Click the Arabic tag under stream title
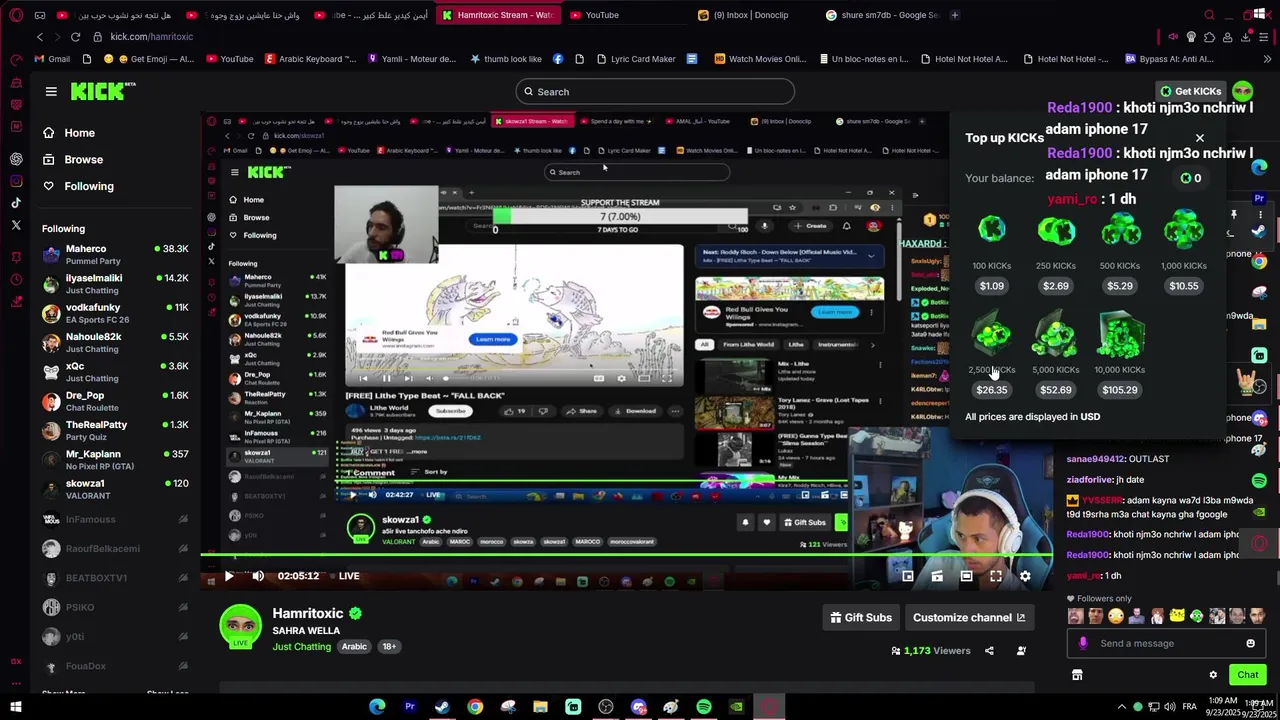Viewport: 1280px width, 720px height. (355, 647)
